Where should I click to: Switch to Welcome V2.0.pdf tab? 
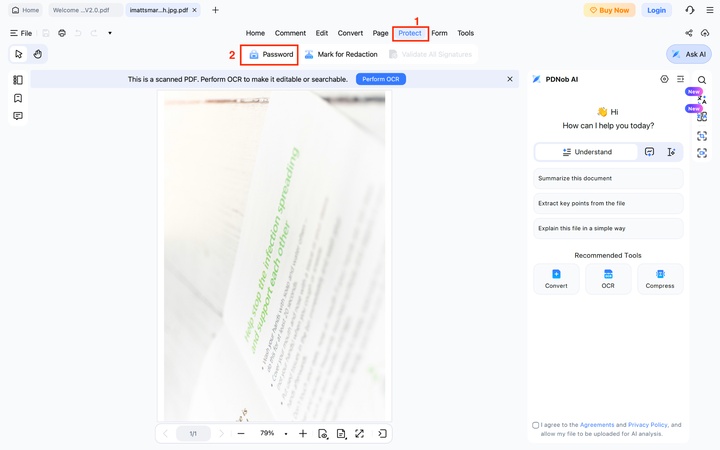click(85, 10)
